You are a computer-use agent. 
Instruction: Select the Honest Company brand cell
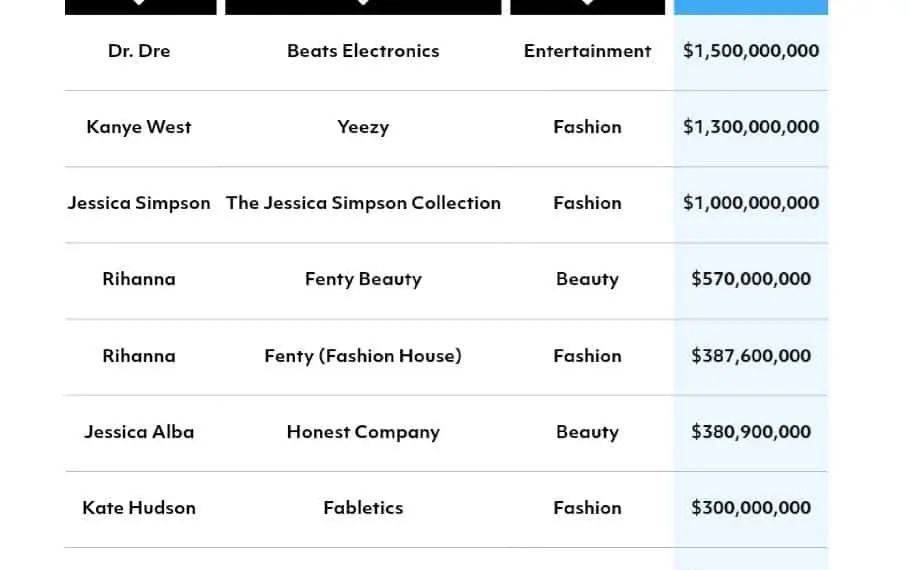click(363, 432)
